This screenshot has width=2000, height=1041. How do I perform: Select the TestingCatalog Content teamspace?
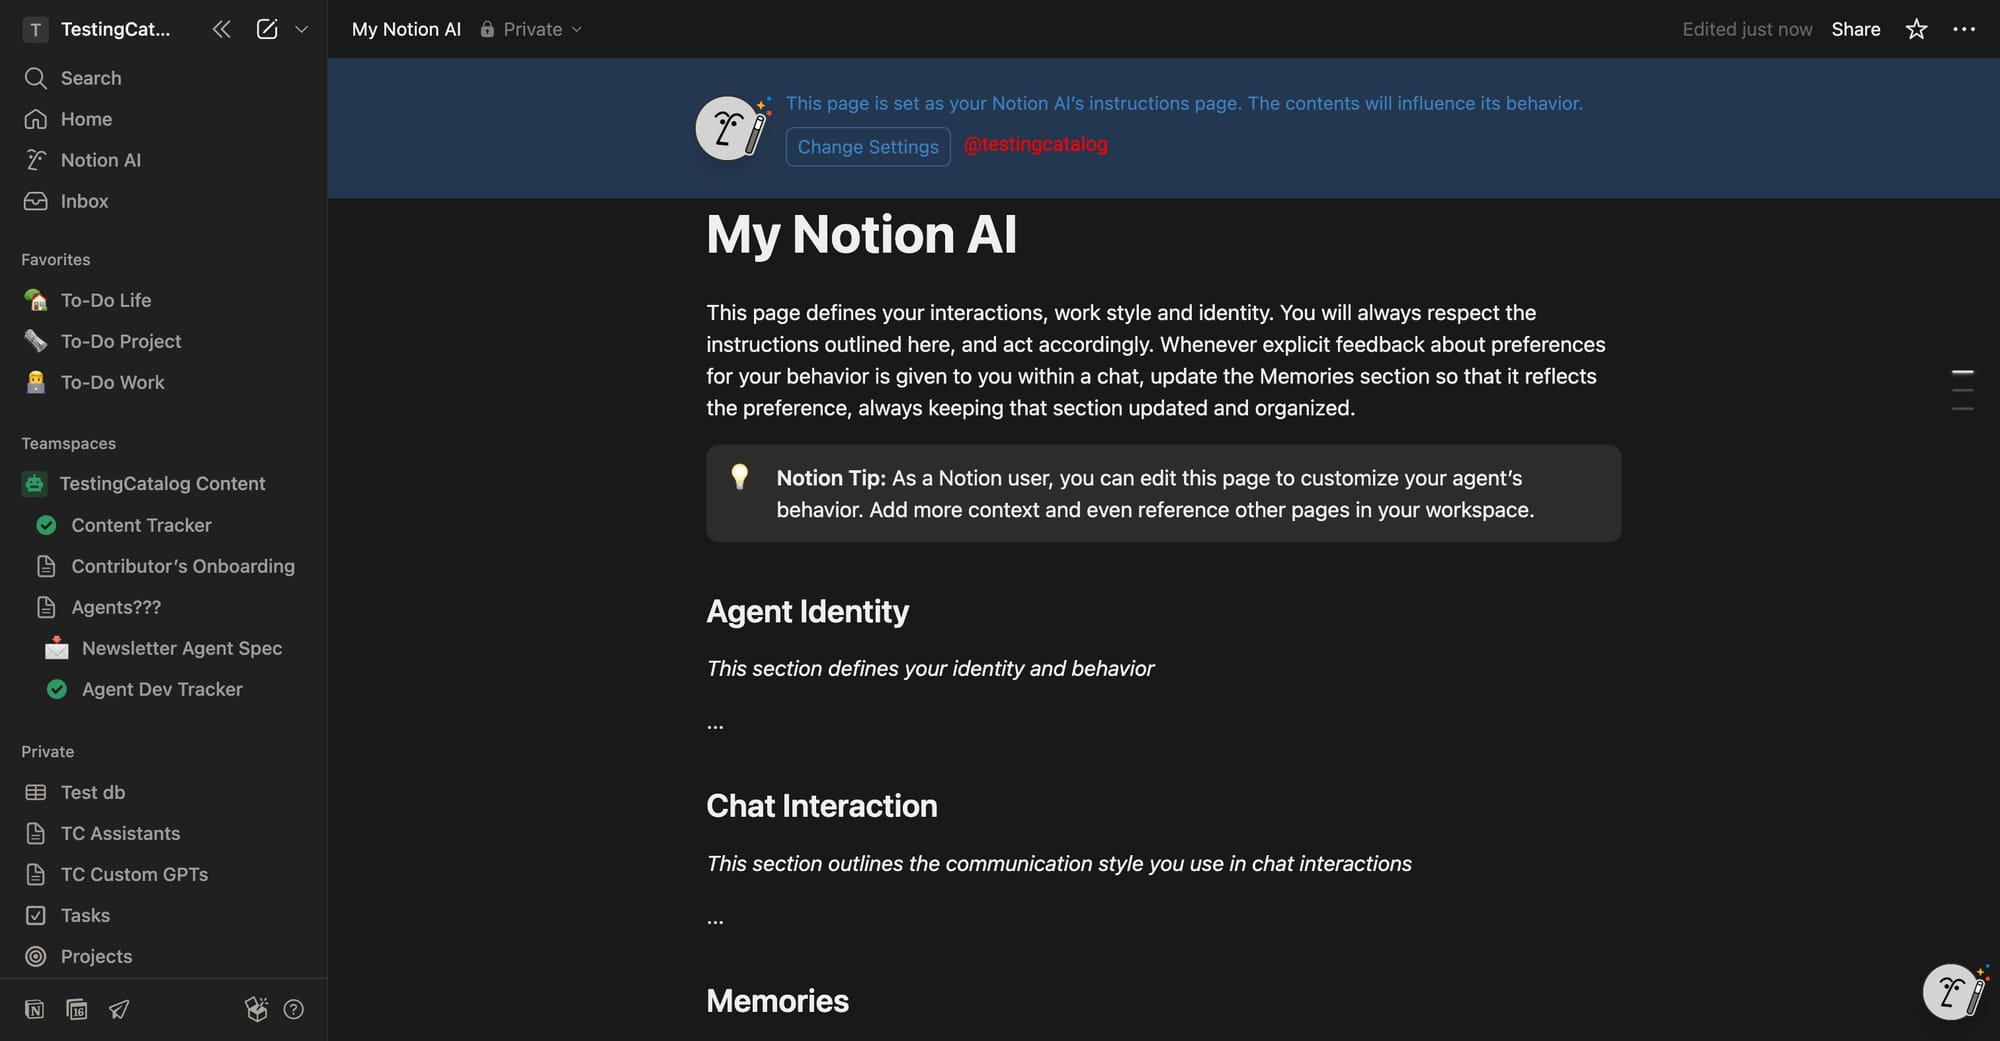tap(162, 483)
